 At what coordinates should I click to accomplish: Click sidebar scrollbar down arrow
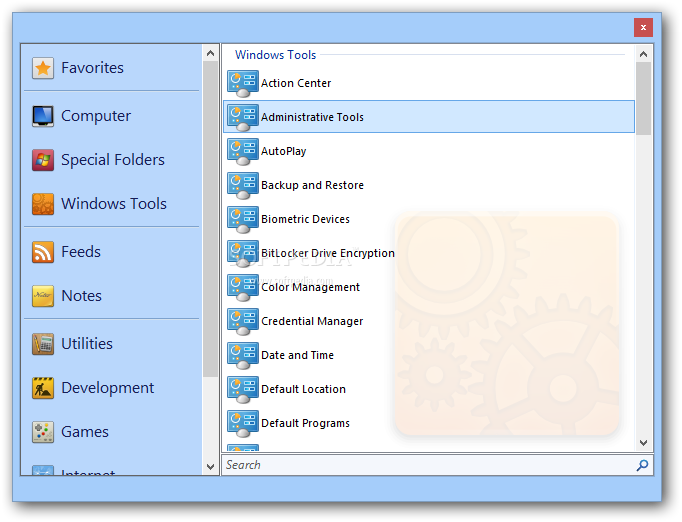click(211, 467)
